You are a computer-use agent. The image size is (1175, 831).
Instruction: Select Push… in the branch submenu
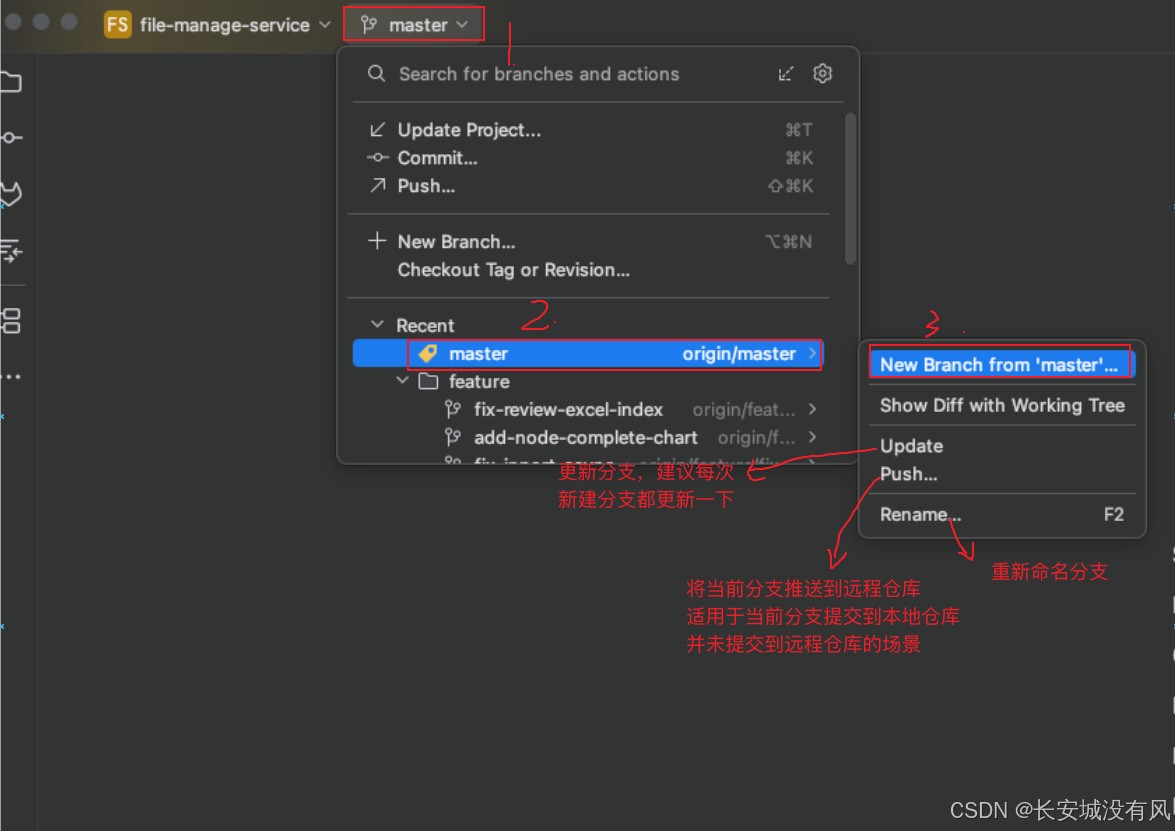pos(1002,474)
